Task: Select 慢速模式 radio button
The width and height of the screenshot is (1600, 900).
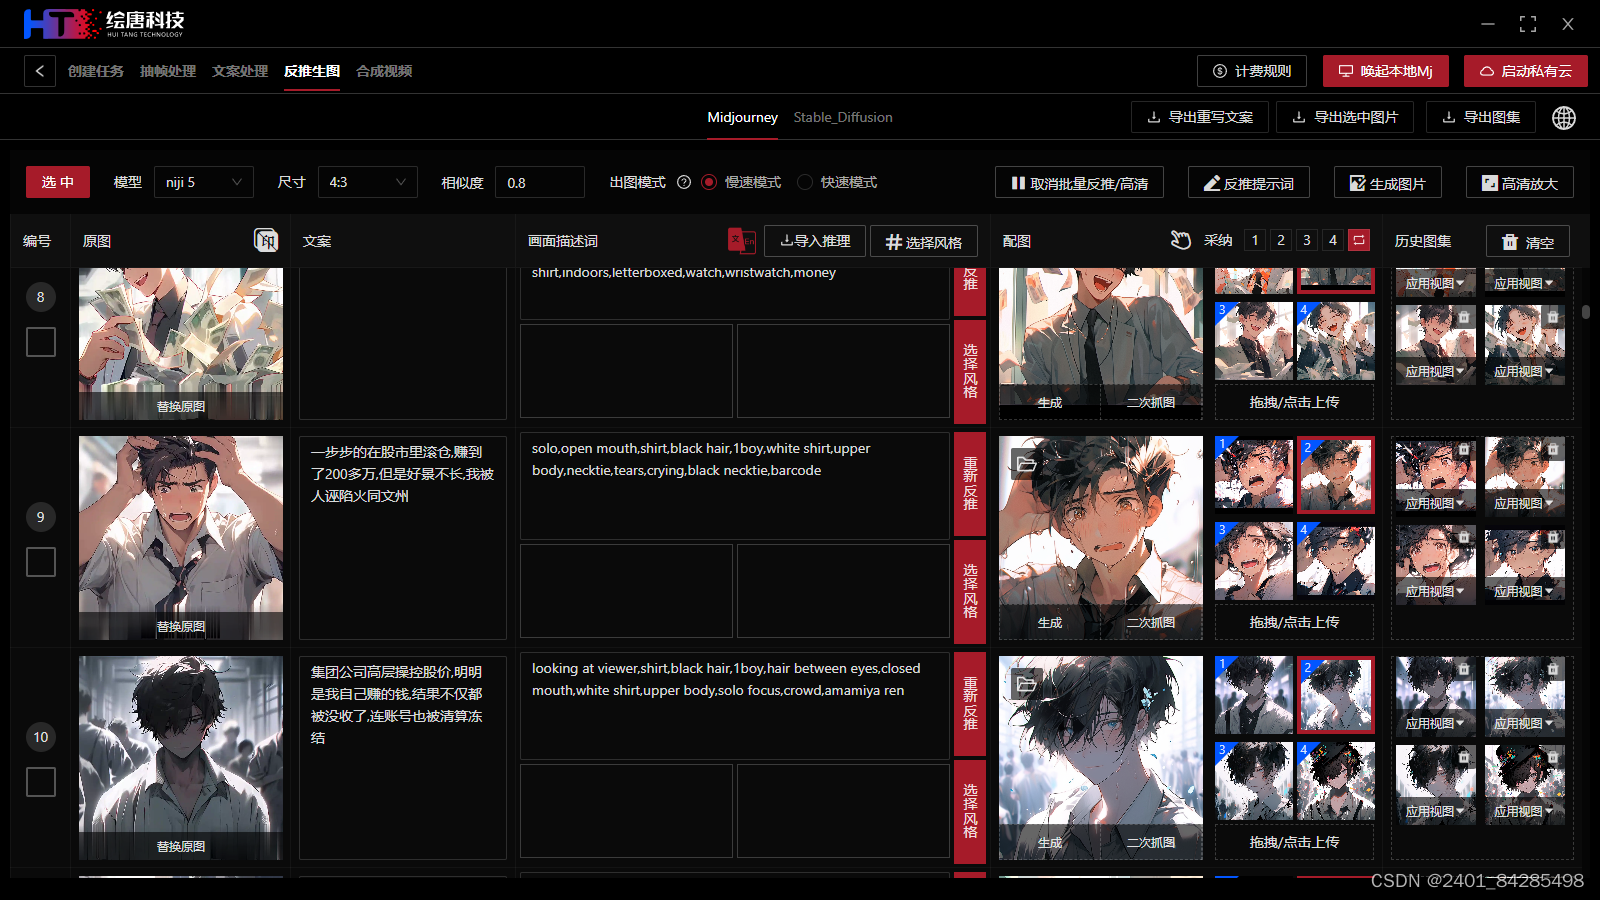Action: (x=709, y=182)
